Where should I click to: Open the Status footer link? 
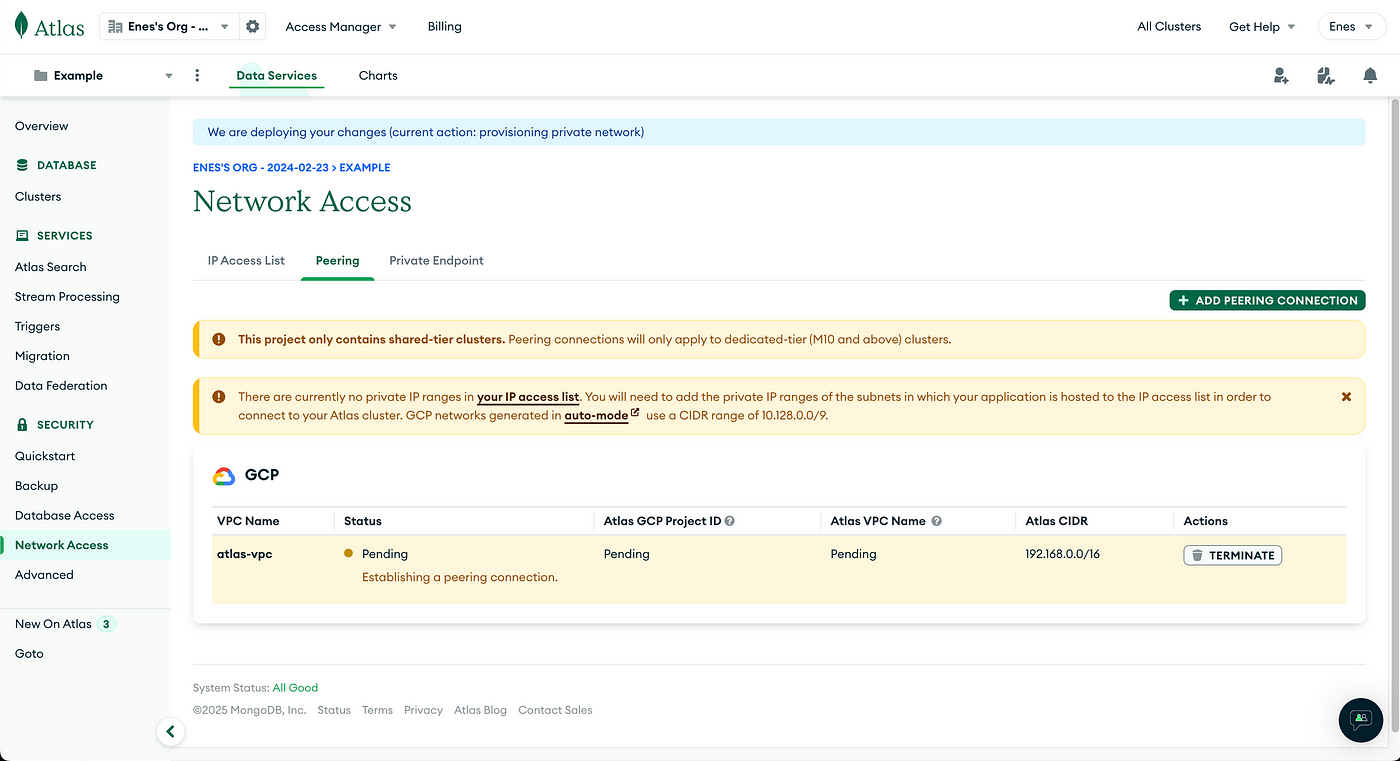coord(334,710)
